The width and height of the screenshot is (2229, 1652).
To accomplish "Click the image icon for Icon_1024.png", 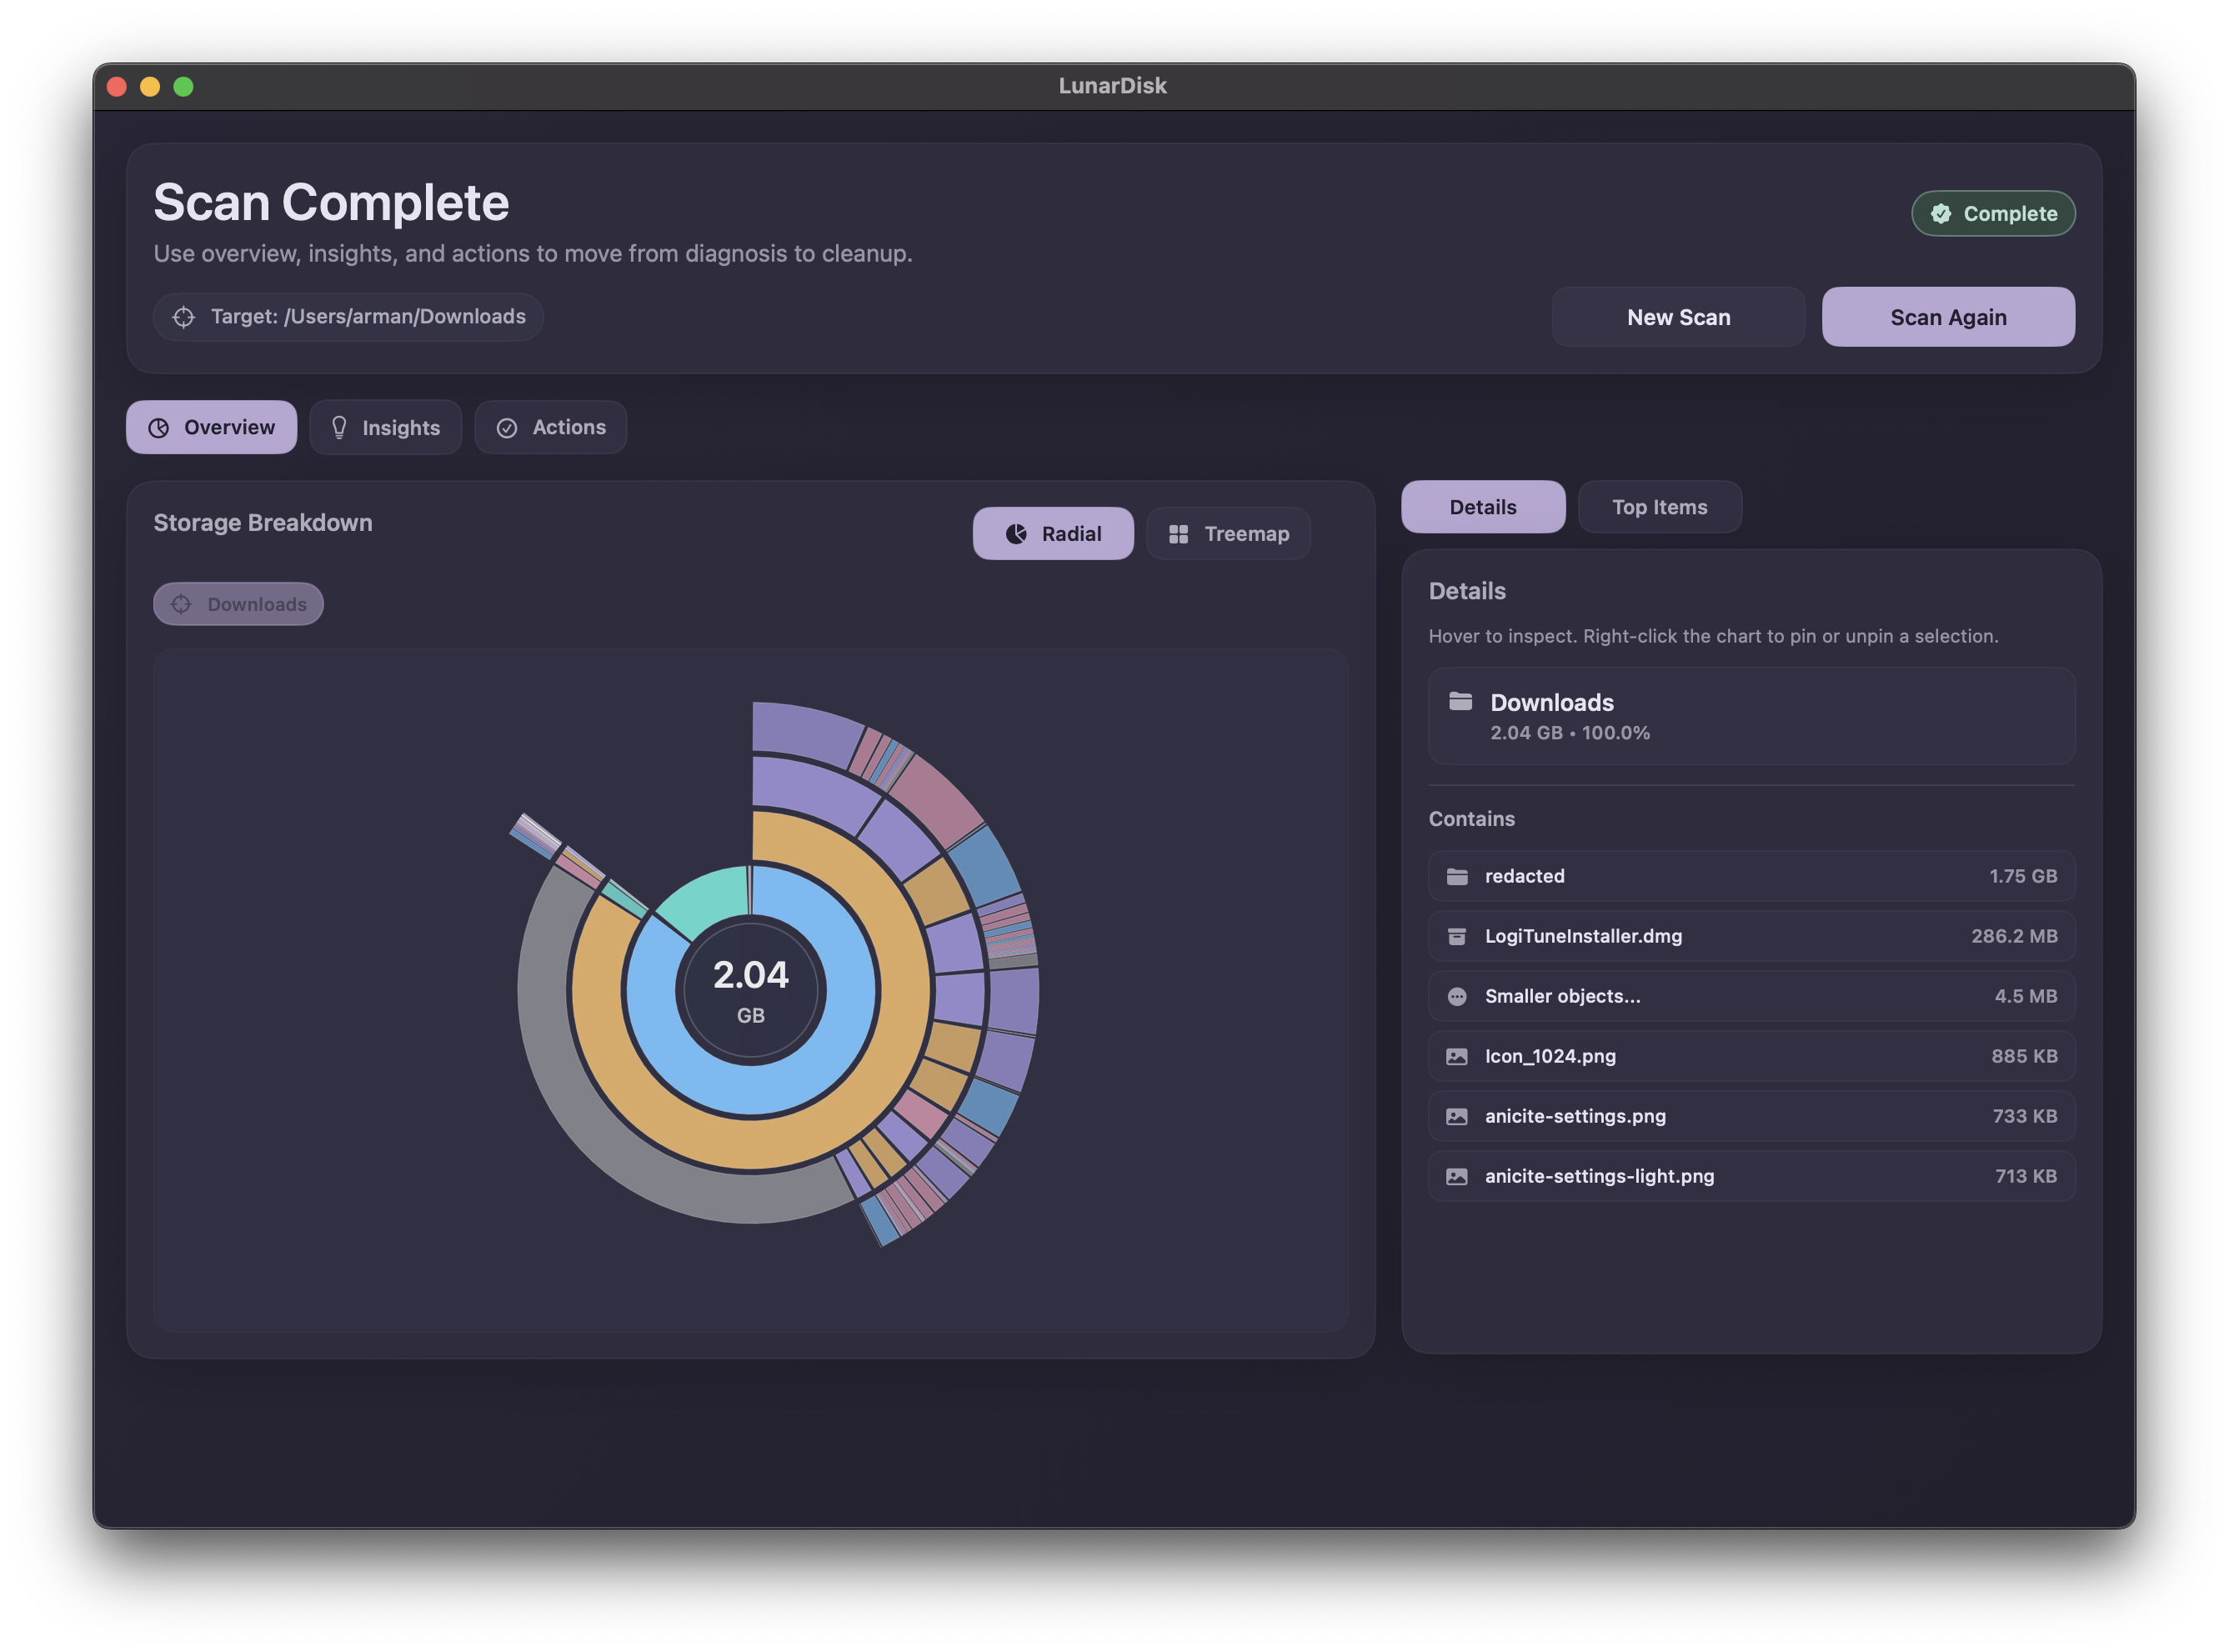I will tap(1457, 1057).
